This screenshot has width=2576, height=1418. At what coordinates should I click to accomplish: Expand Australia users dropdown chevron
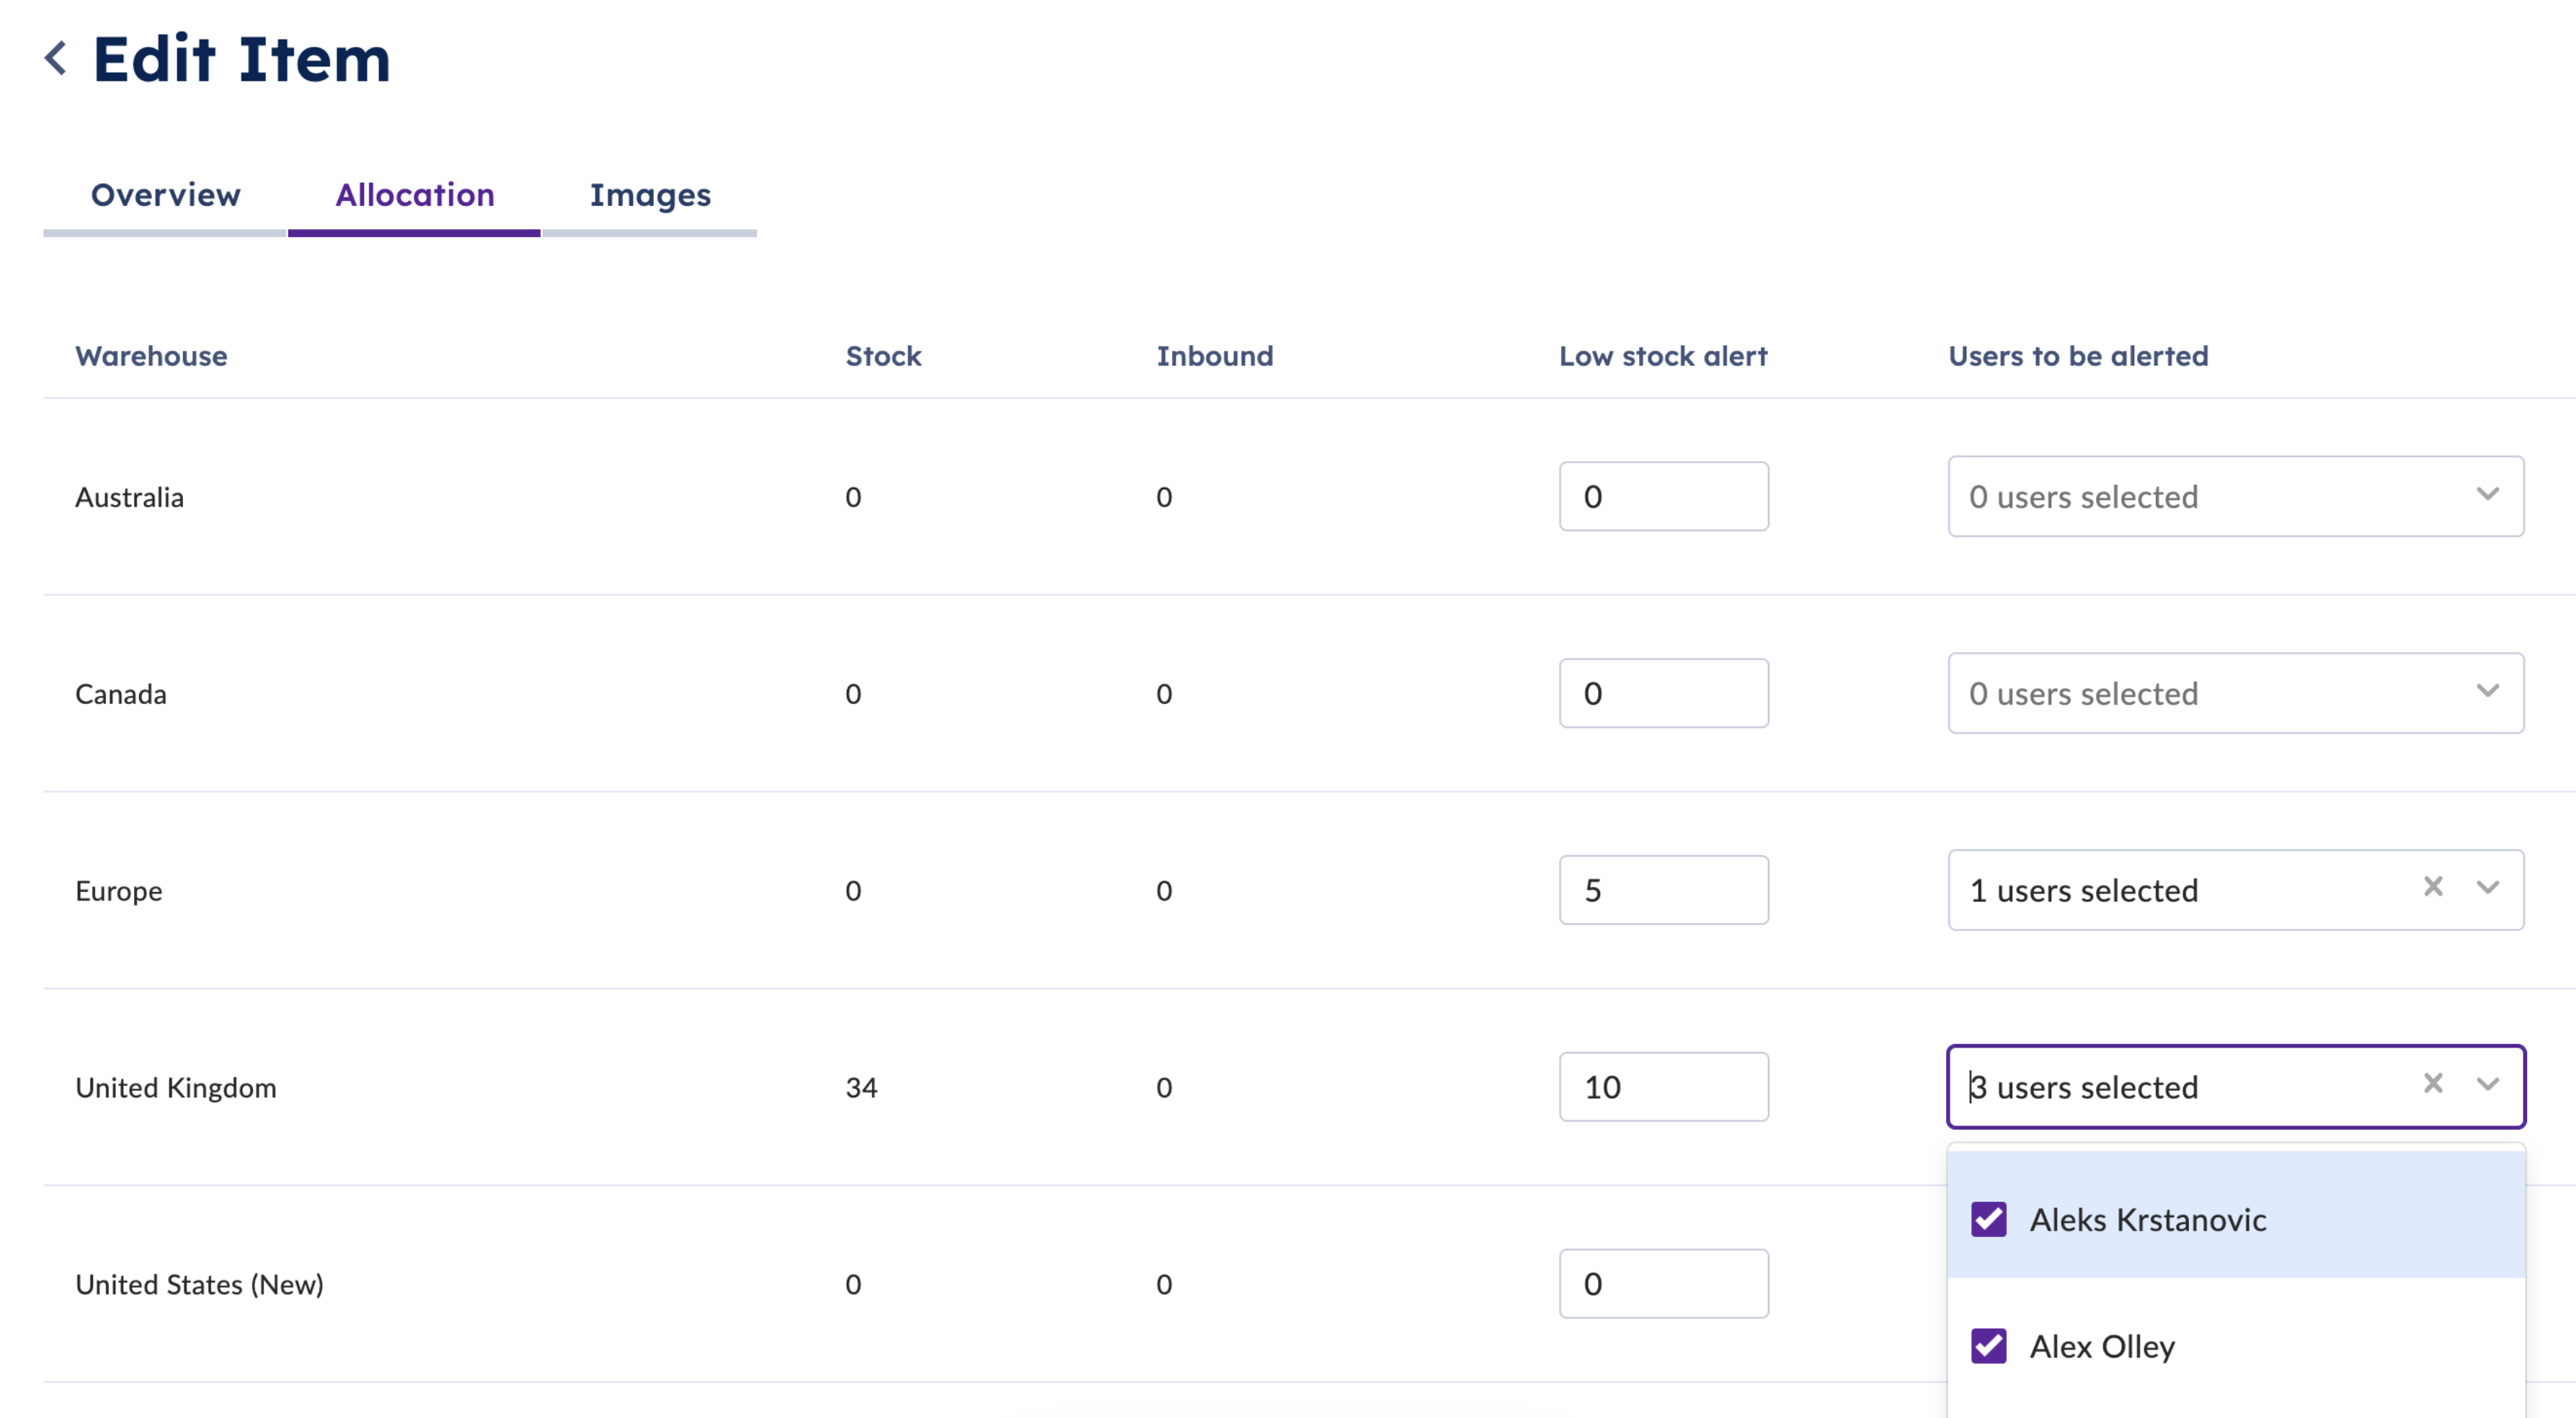coord(2488,494)
